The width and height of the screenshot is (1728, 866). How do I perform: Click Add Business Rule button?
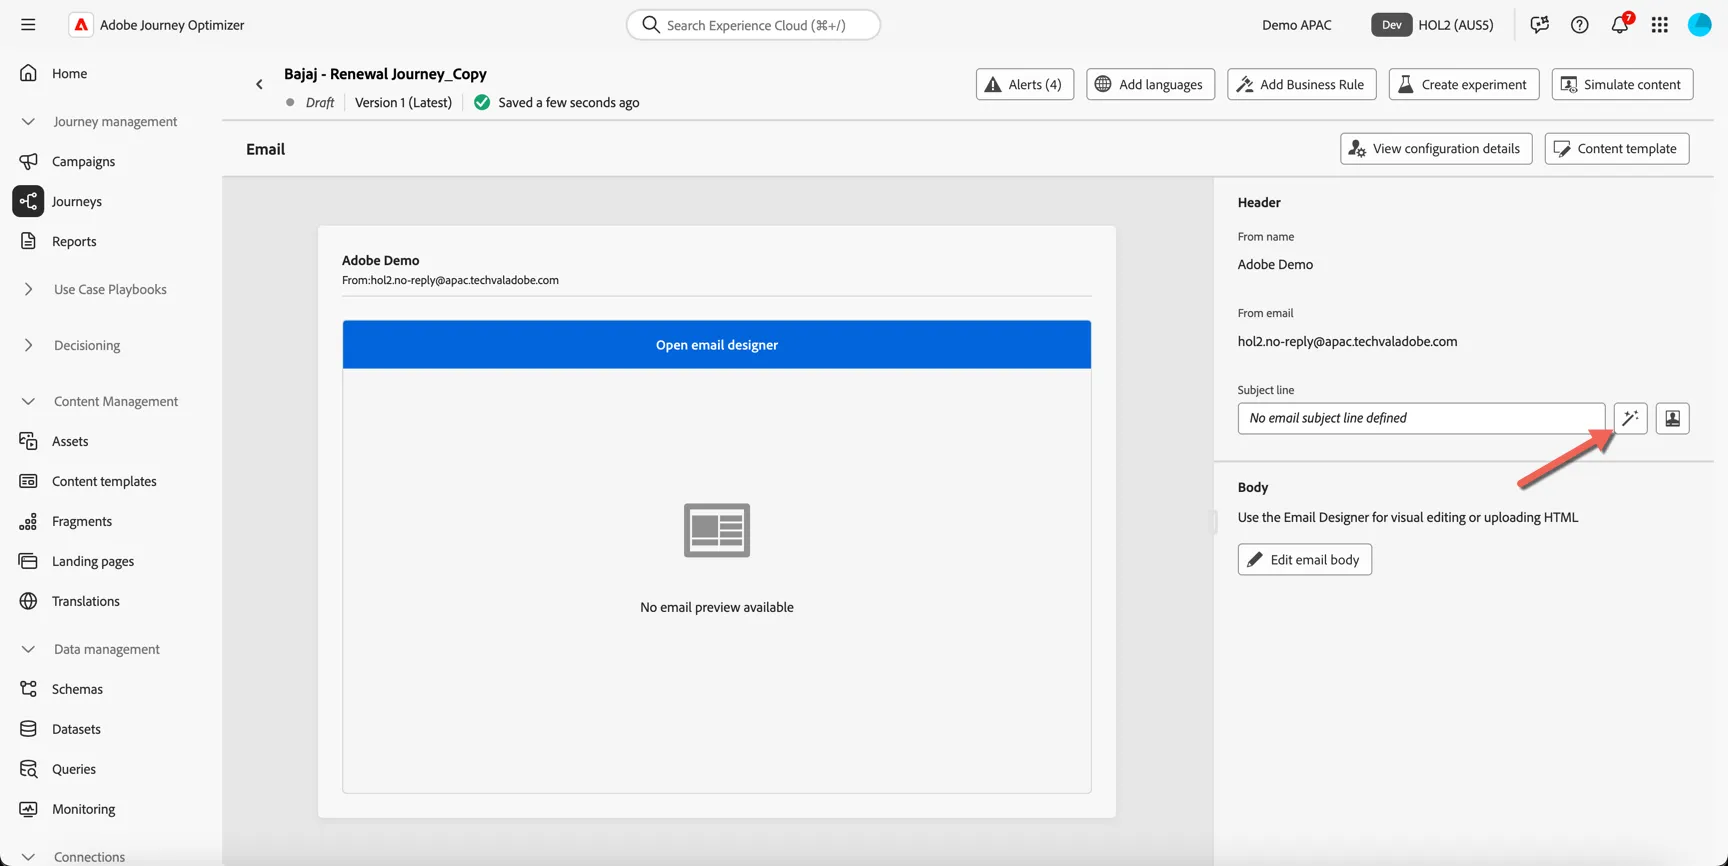1301,84
